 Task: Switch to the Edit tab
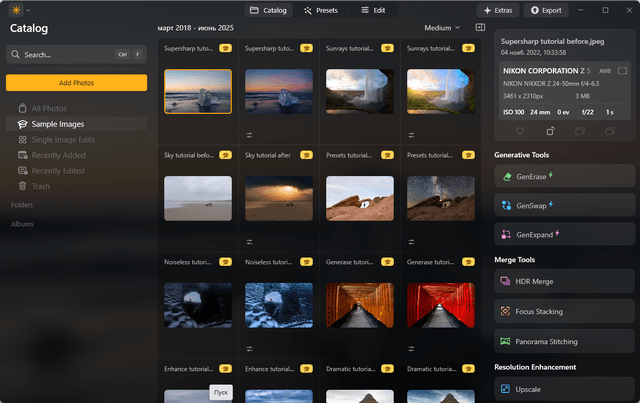[372, 10]
